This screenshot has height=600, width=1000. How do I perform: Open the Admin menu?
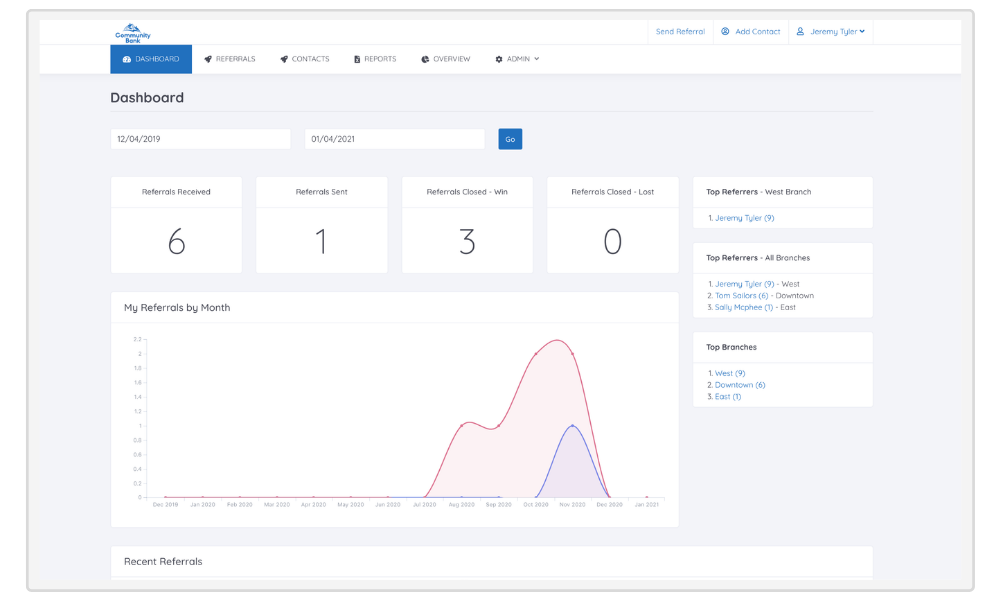[x=517, y=59]
